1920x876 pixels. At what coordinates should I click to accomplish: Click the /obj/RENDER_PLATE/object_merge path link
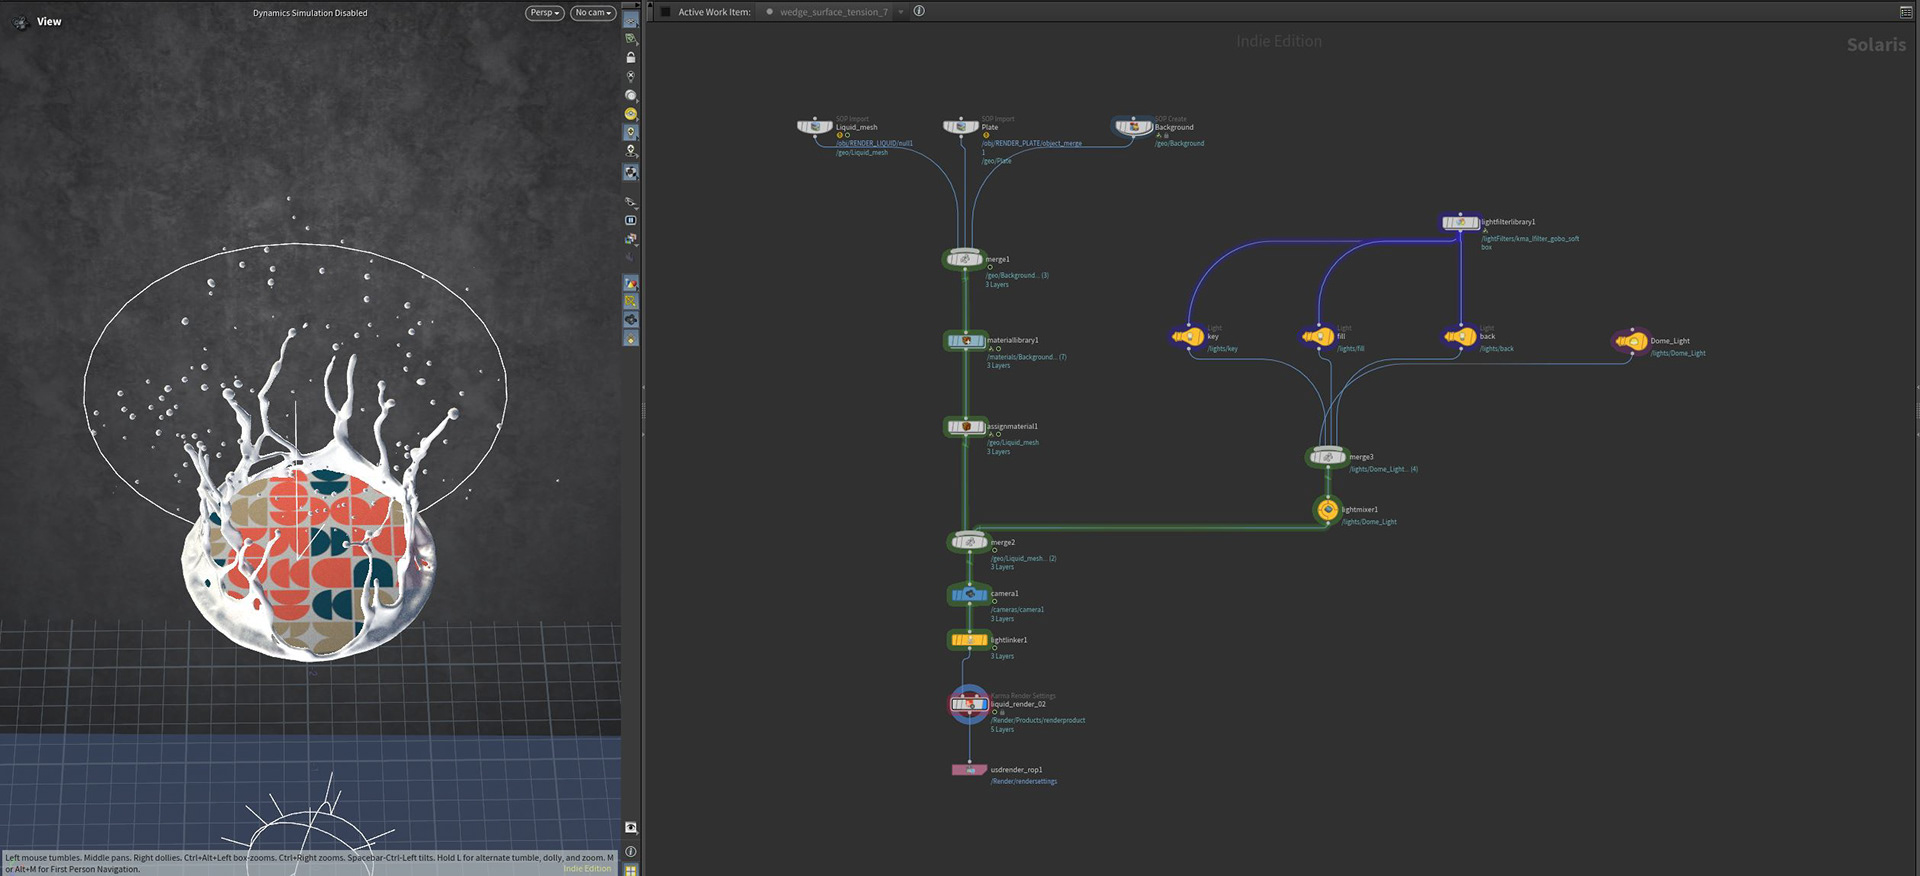(1032, 143)
